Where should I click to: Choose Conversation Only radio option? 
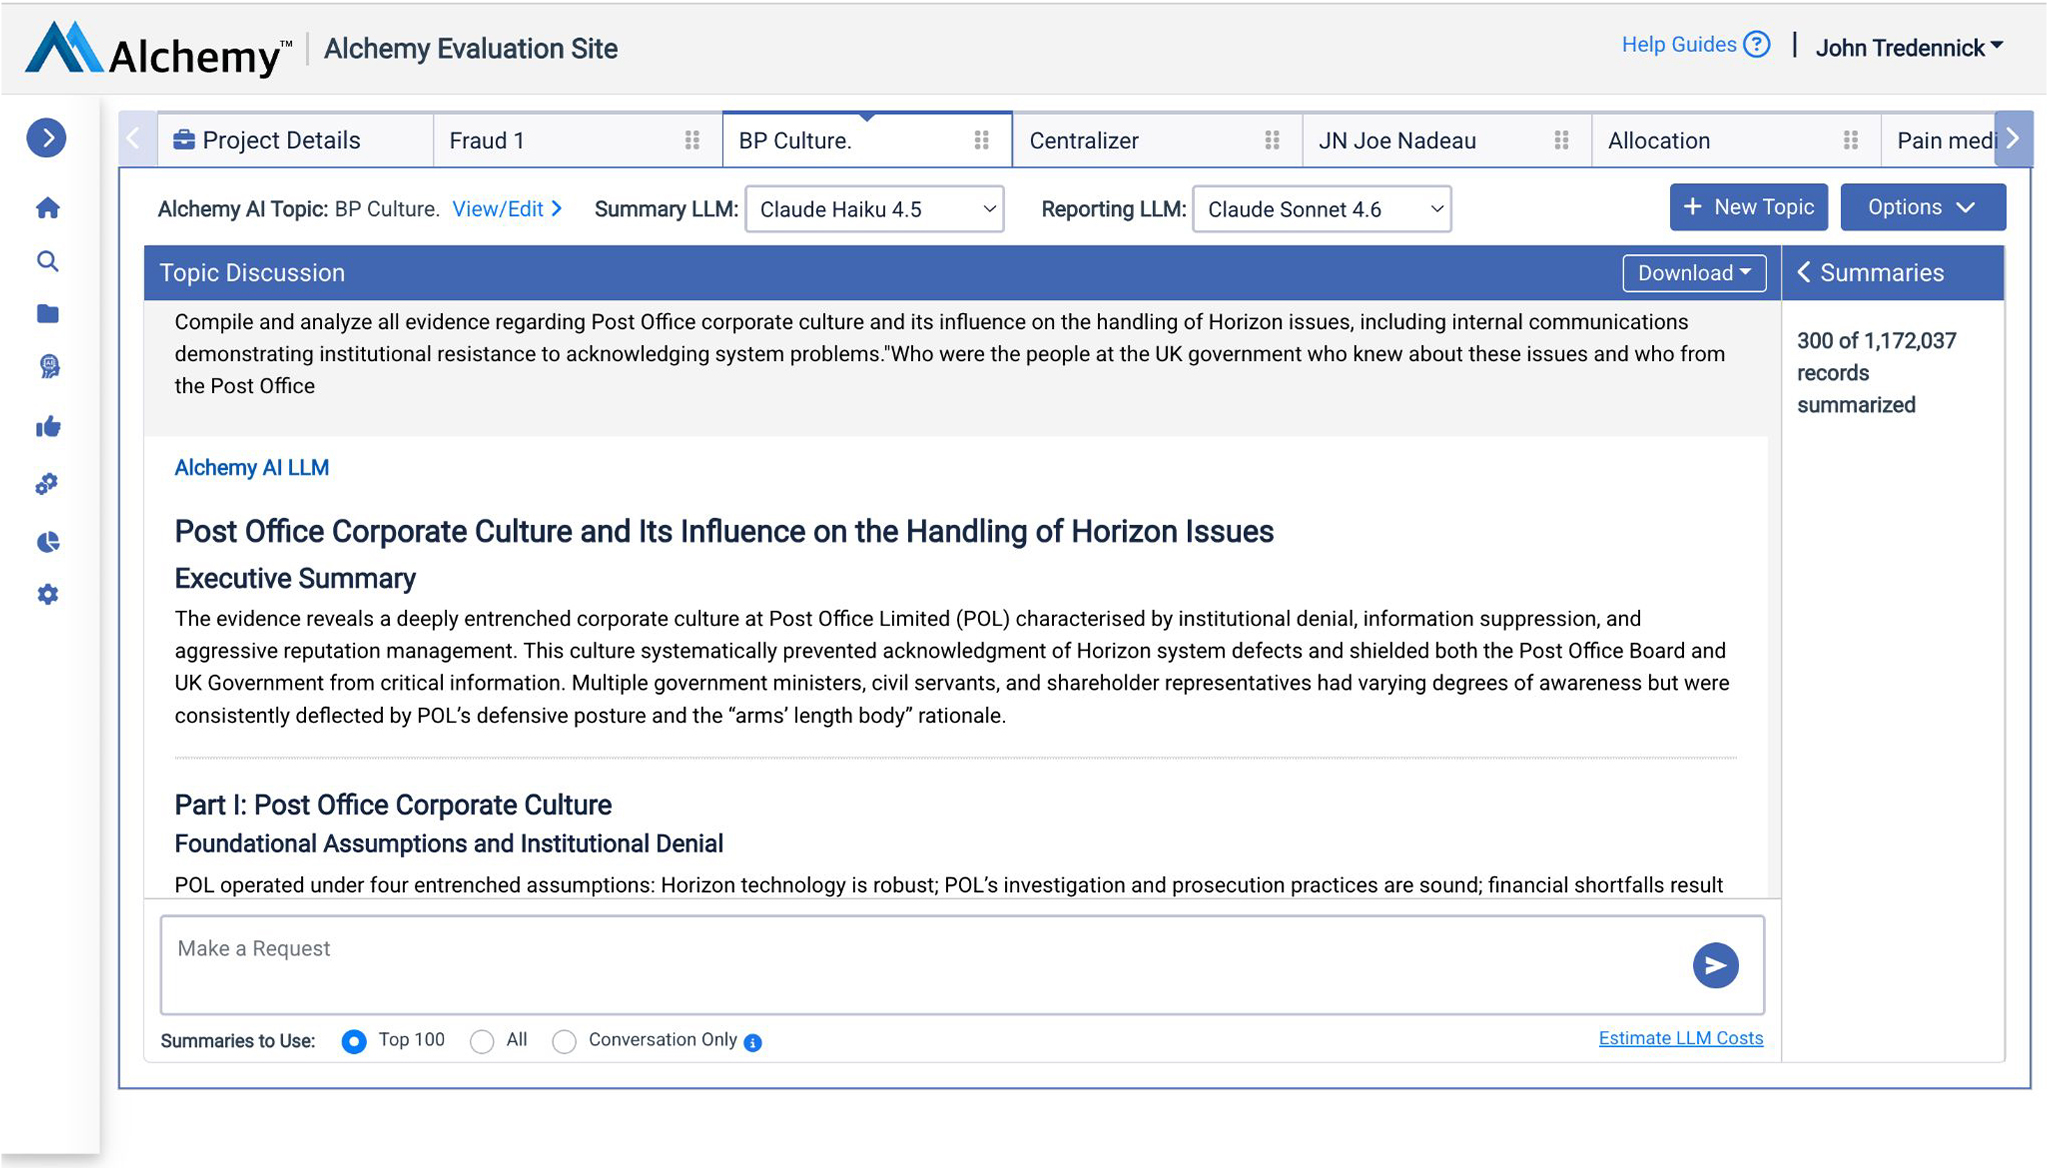tap(564, 1041)
